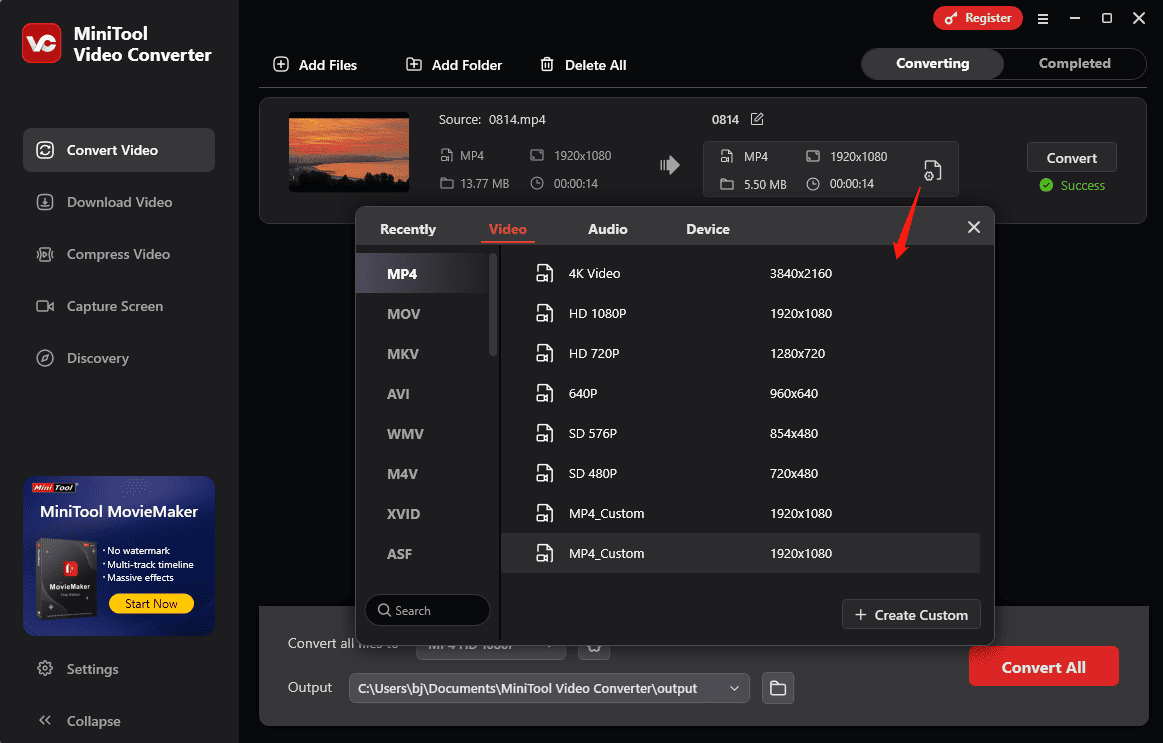Select the Device tab in format popup
Screen dimensions: 1163x743
708,229
